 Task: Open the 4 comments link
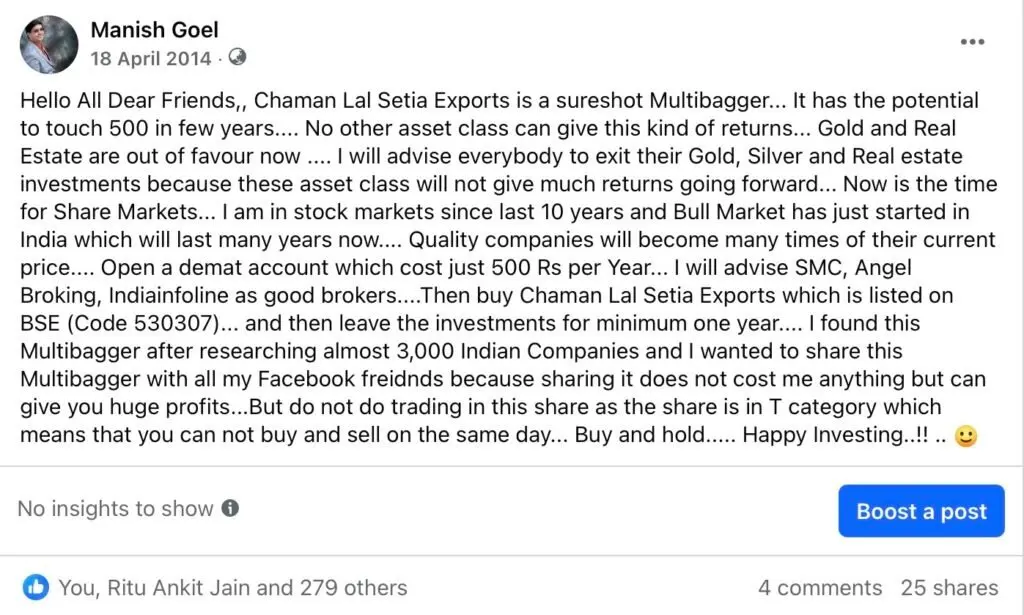pyautogui.click(x=820, y=588)
